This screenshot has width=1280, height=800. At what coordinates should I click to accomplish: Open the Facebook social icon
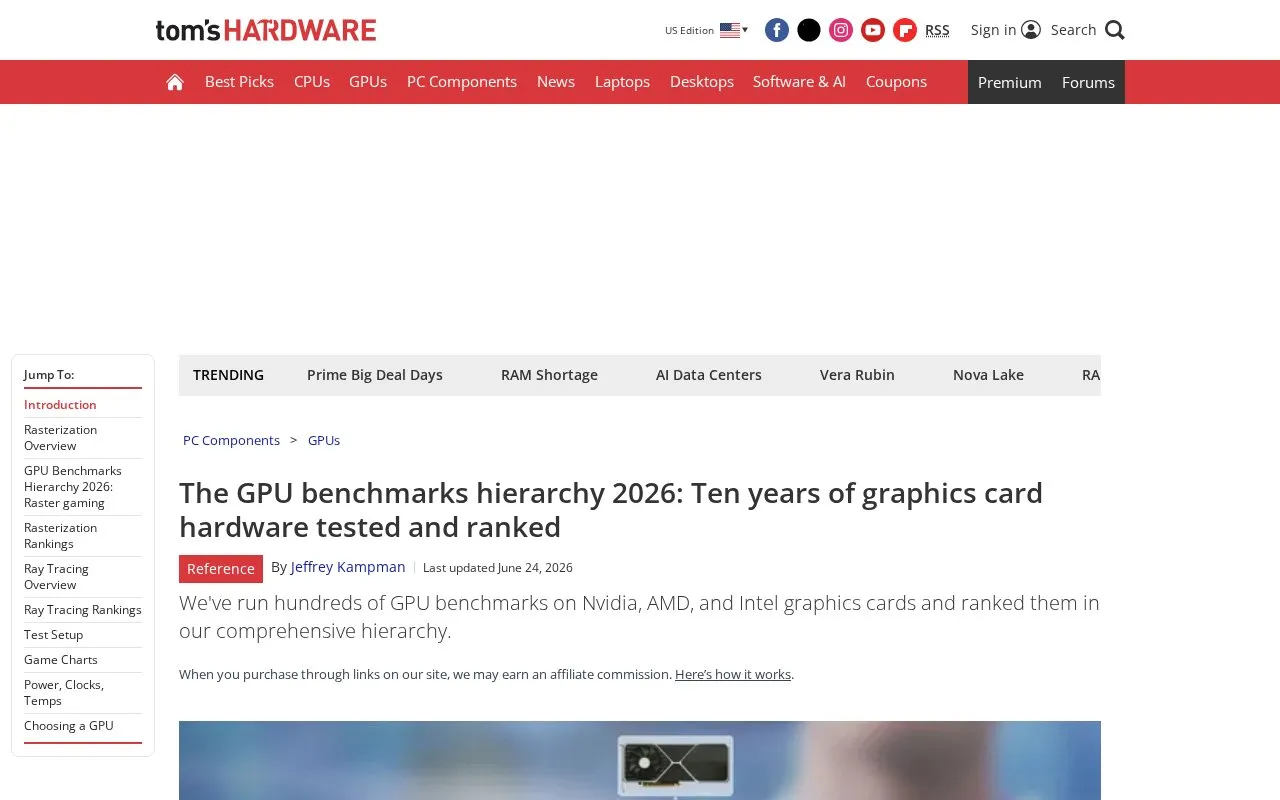(777, 30)
